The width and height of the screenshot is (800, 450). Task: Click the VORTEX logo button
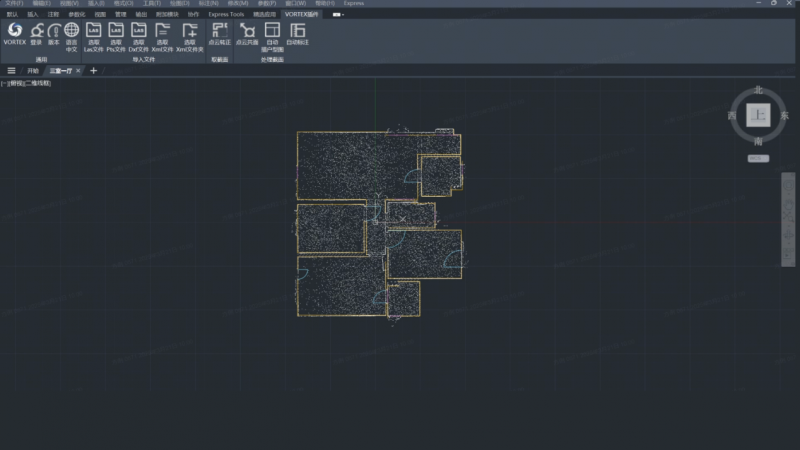tap(14, 34)
